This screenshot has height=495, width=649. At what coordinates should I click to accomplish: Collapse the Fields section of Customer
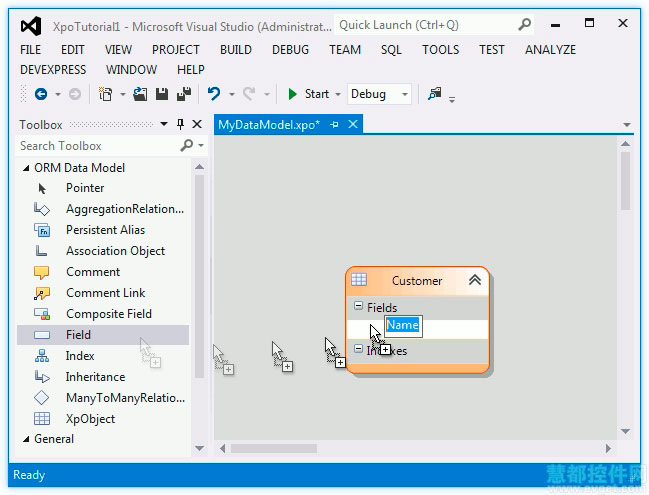pos(358,306)
